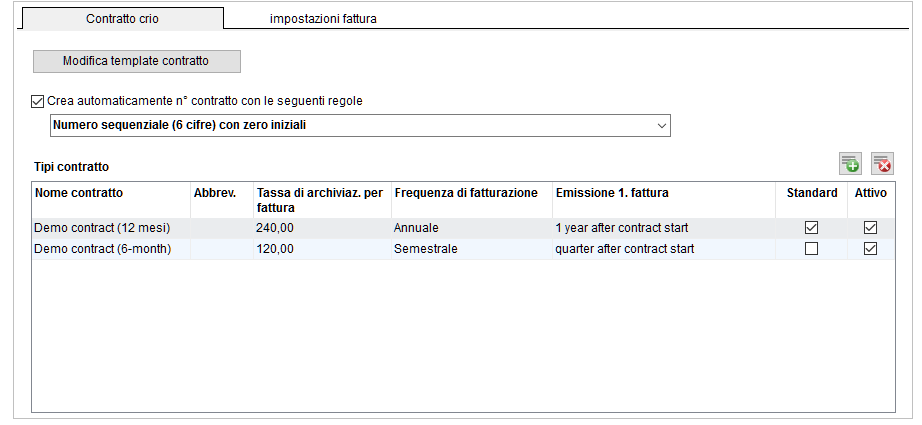Select the Contratto crio tab
The image size is (922, 425).
pyautogui.click(x=122, y=18)
